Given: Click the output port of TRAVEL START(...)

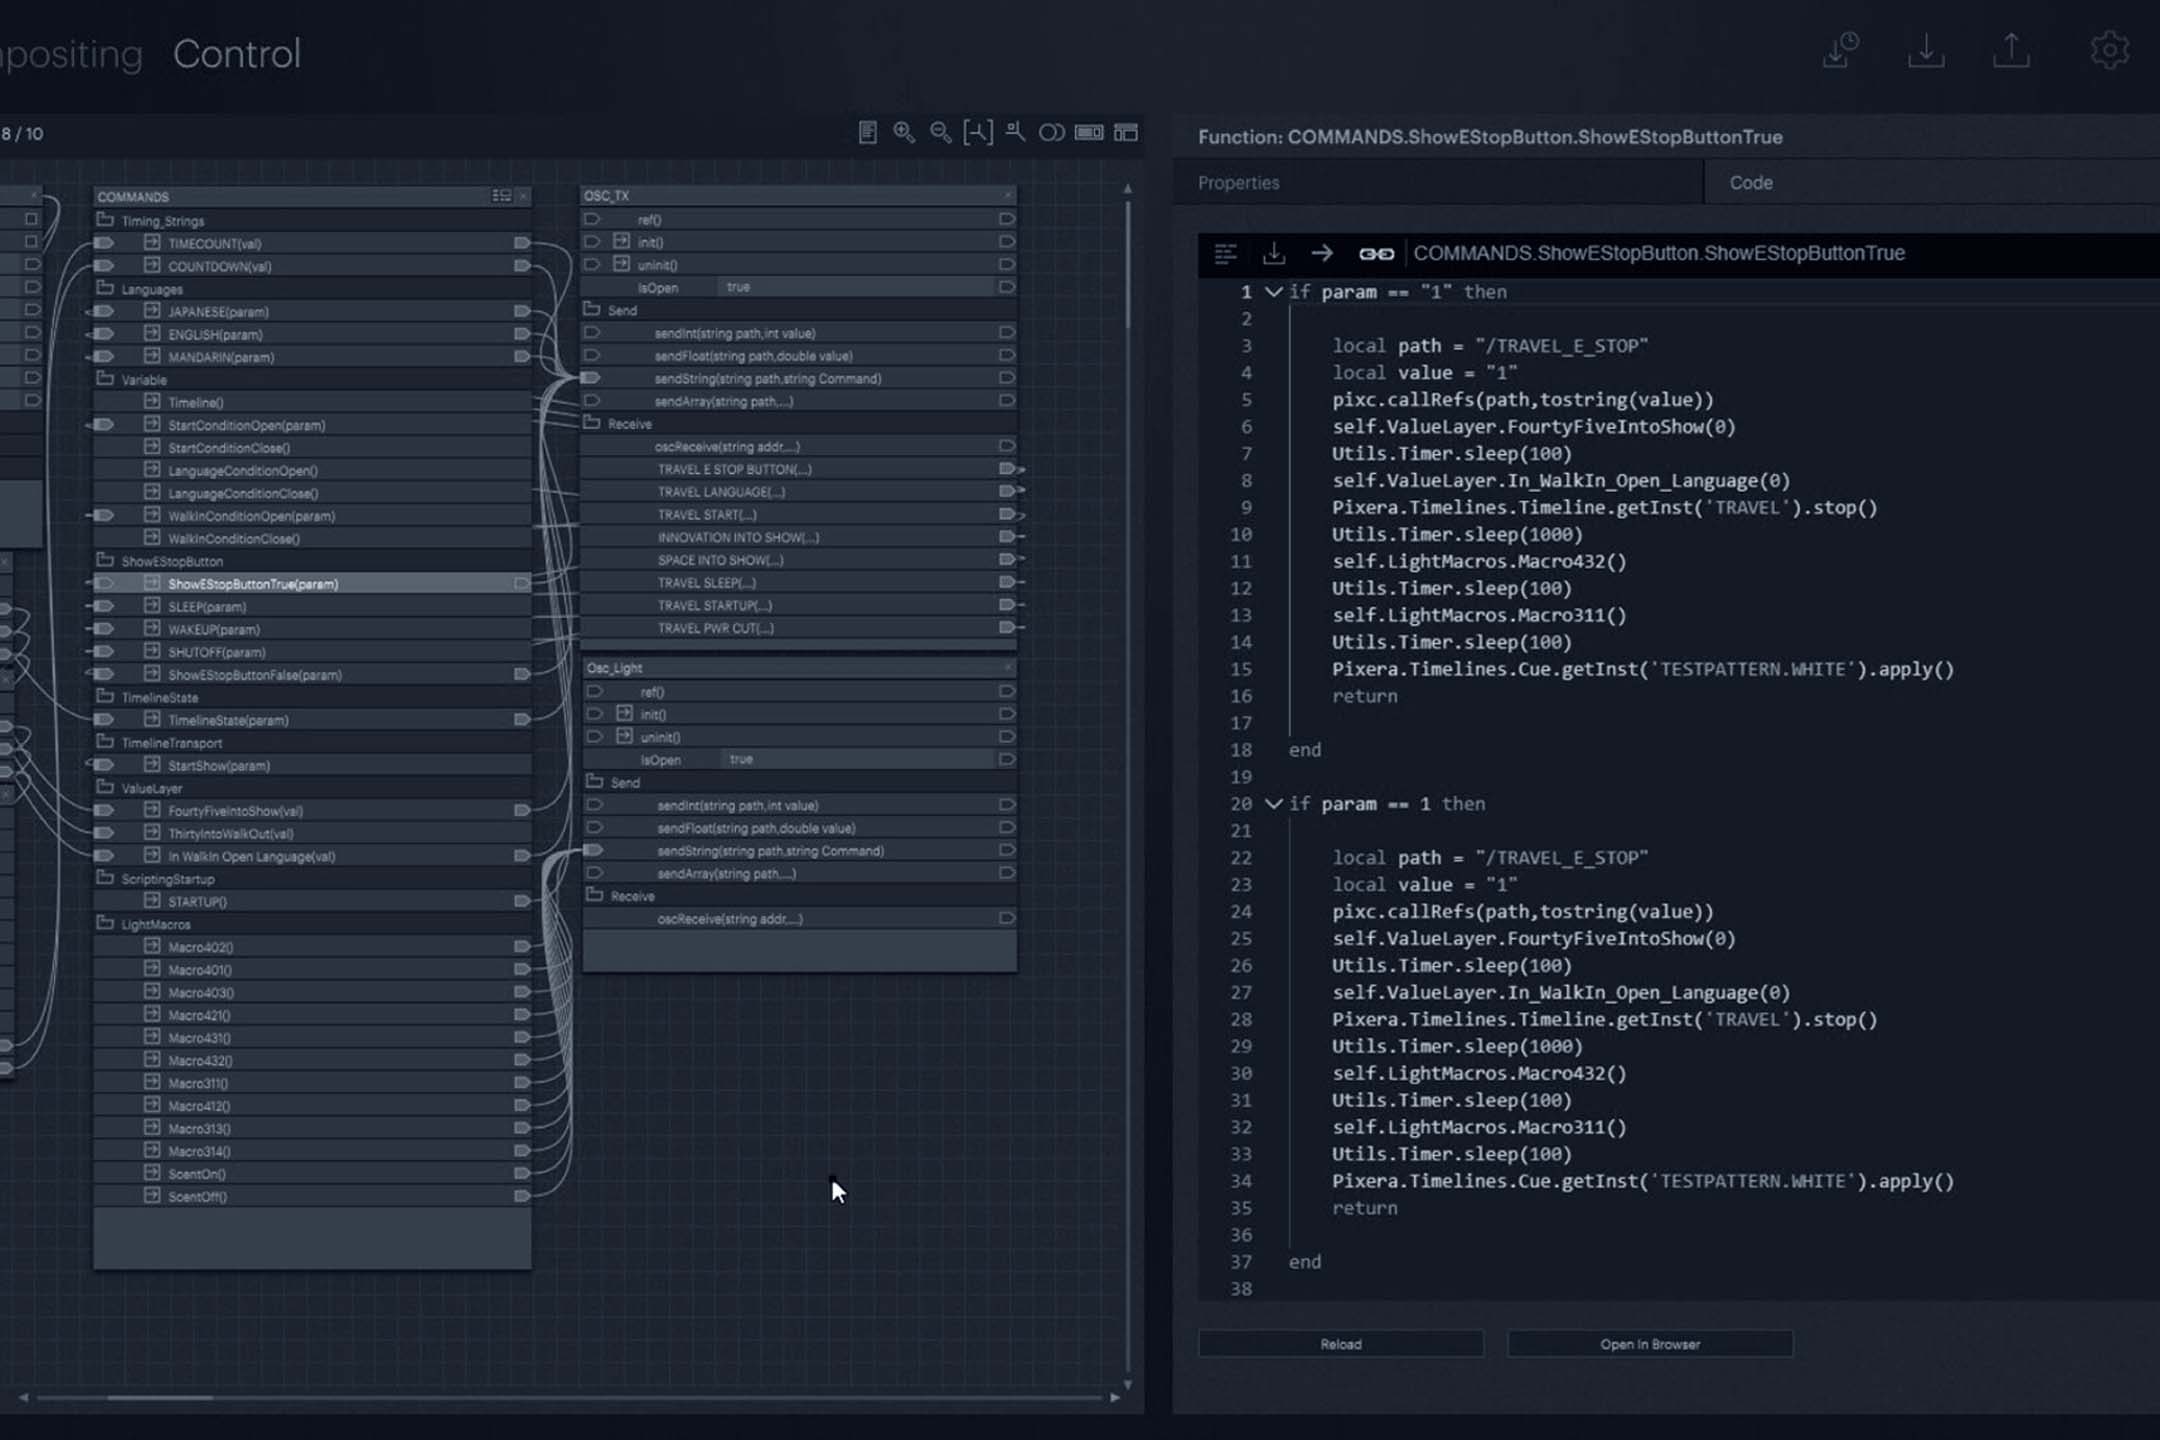Looking at the screenshot, I should click(1007, 514).
